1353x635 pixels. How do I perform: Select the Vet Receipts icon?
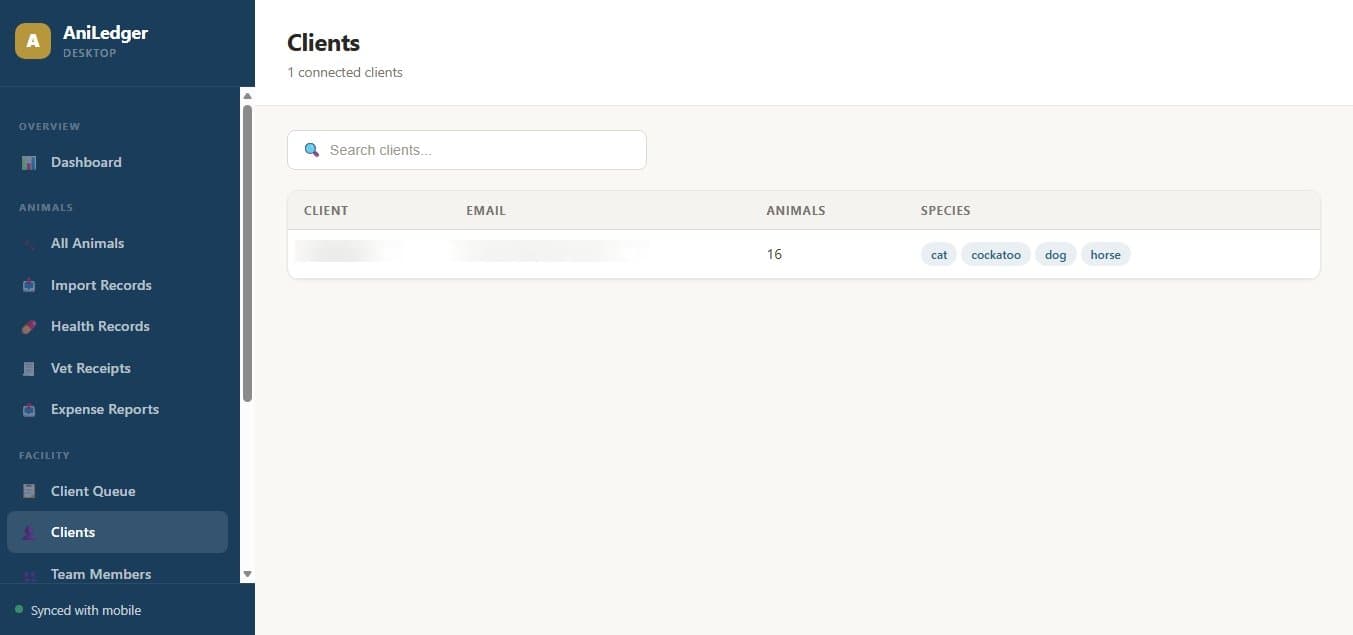click(x=29, y=368)
